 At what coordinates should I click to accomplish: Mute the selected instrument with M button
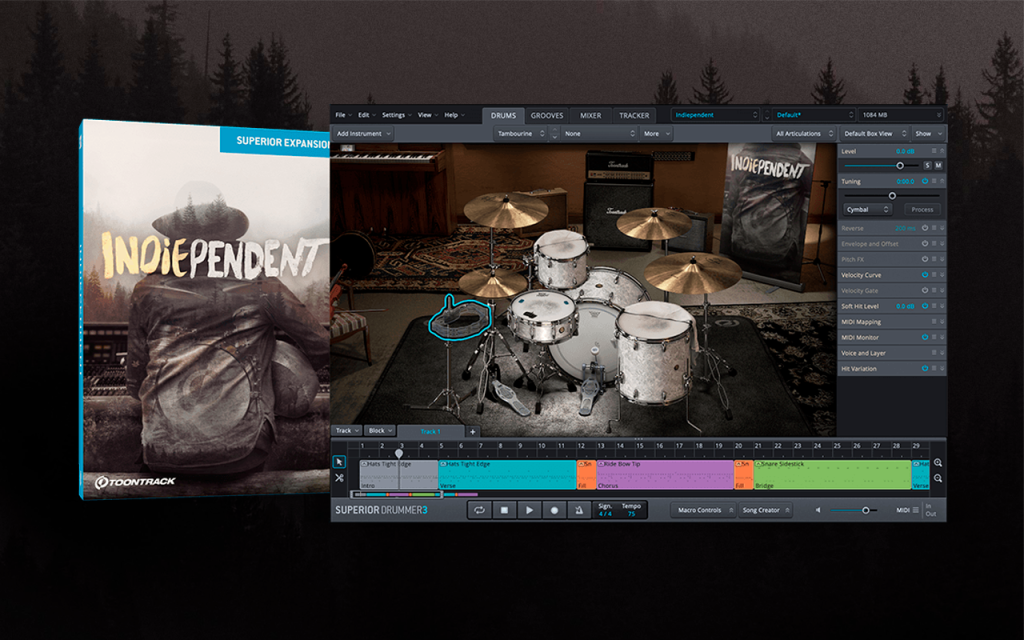coord(938,166)
